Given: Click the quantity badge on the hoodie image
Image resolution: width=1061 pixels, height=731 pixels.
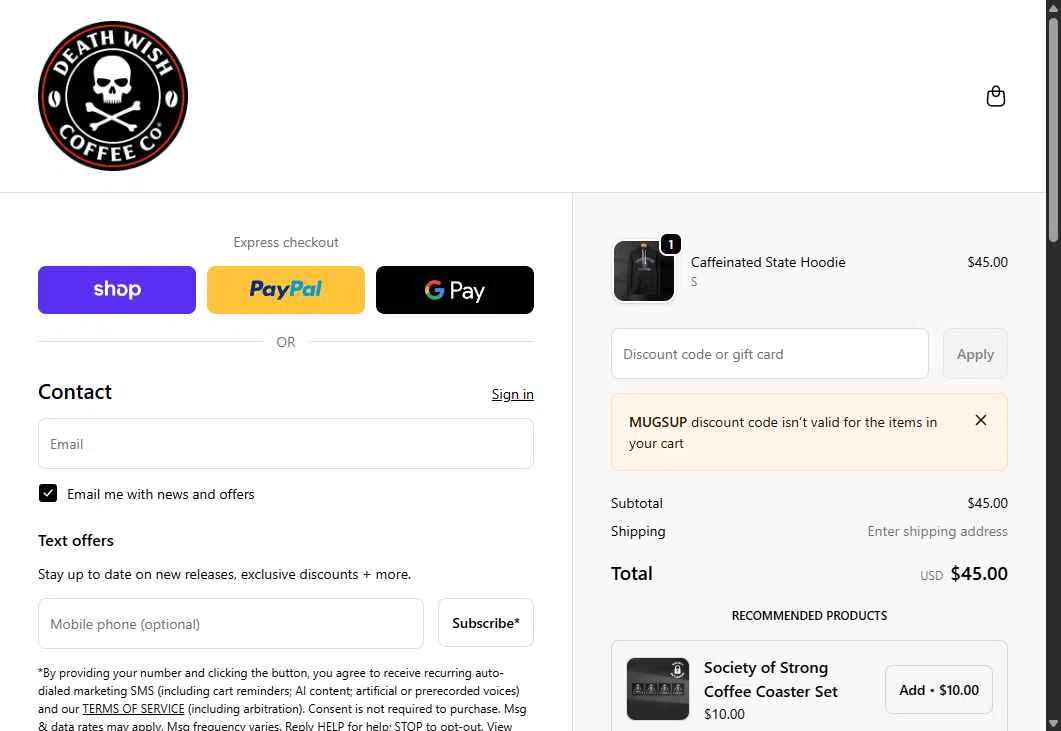Looking at the screenshot, I should tap(671, 244).
